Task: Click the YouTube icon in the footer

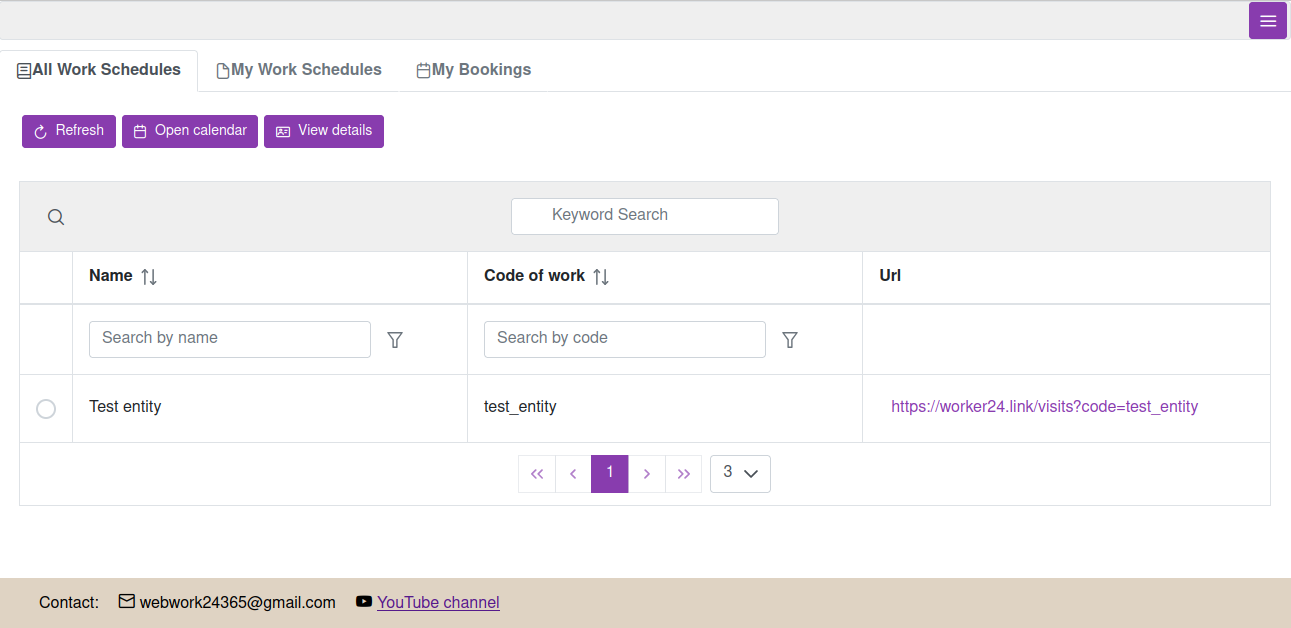Action: point(363,602)
